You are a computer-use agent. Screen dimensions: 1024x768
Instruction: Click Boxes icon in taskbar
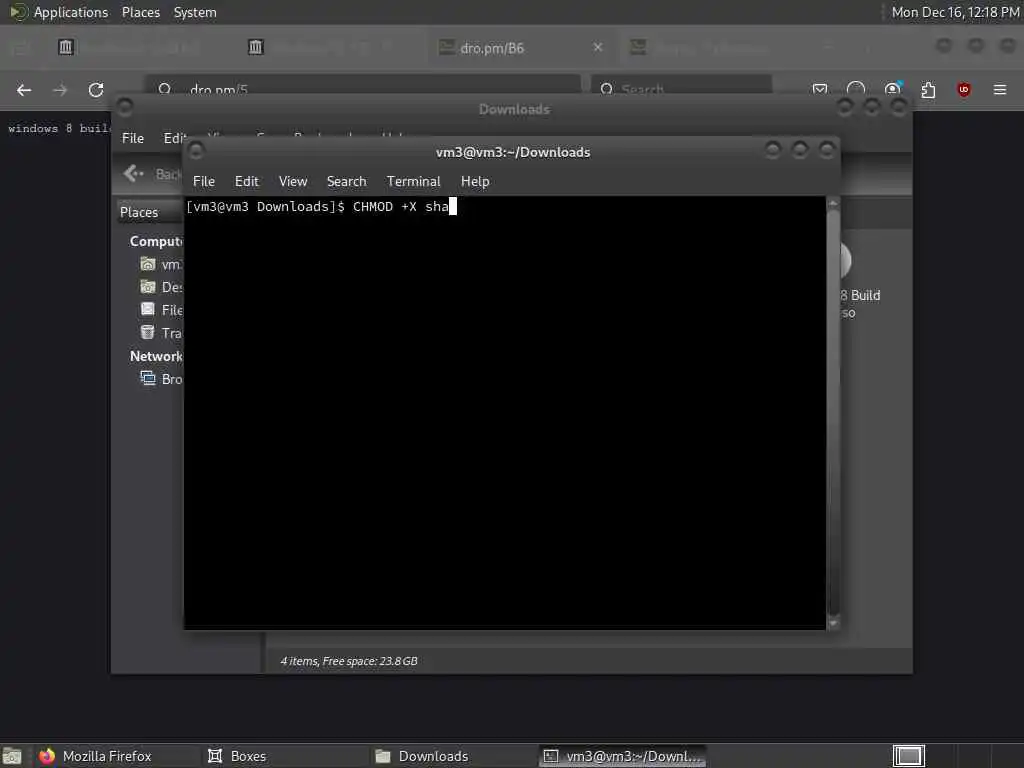click(215, 756)
